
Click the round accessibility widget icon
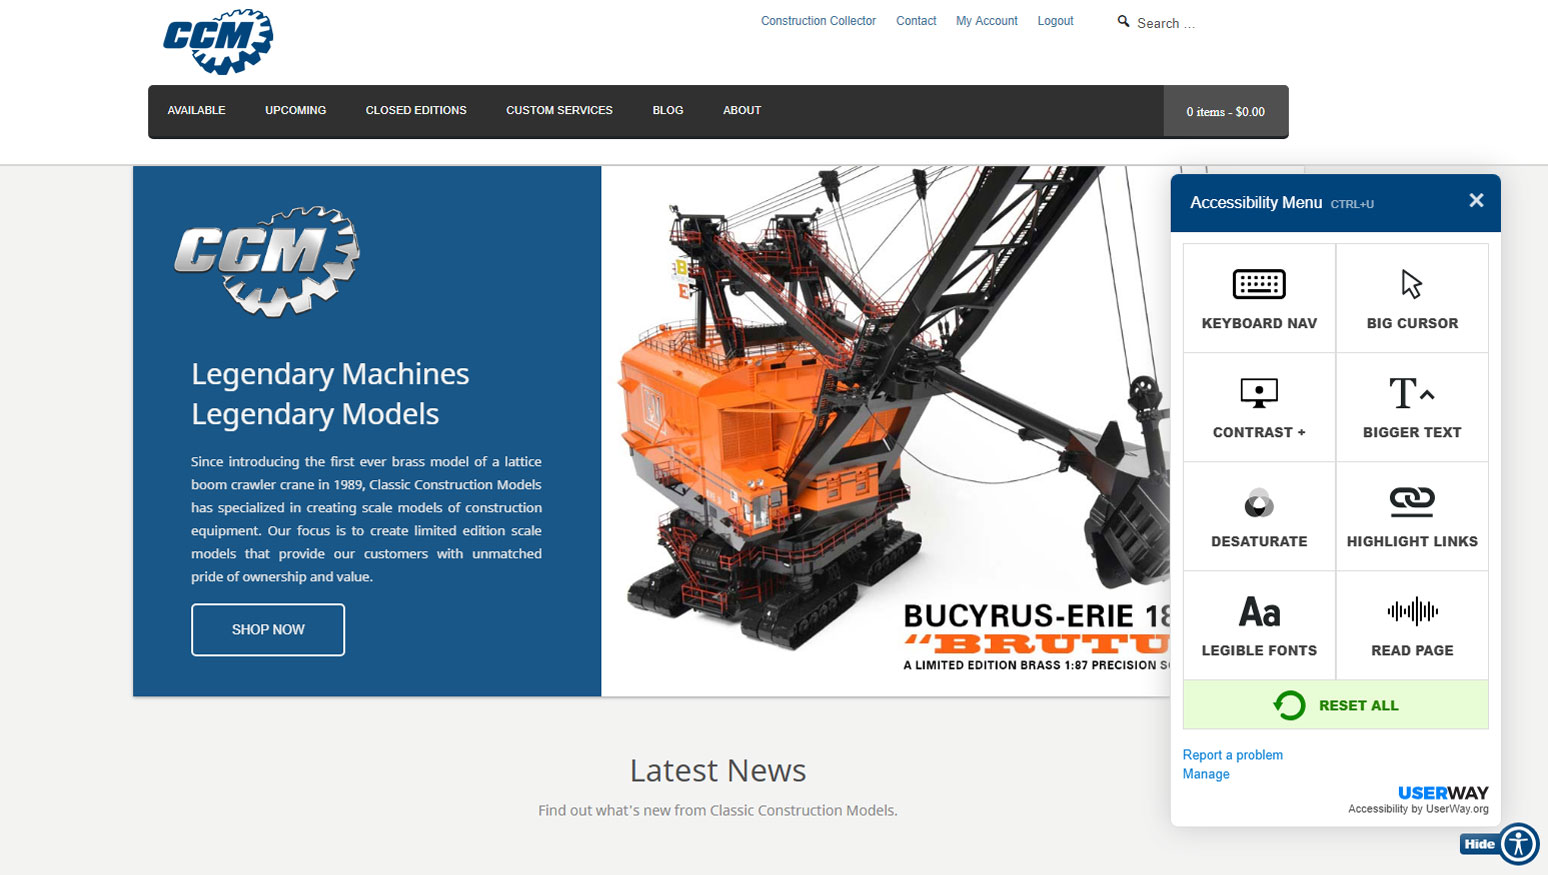pyautogui.click(x=1519, y=844)
